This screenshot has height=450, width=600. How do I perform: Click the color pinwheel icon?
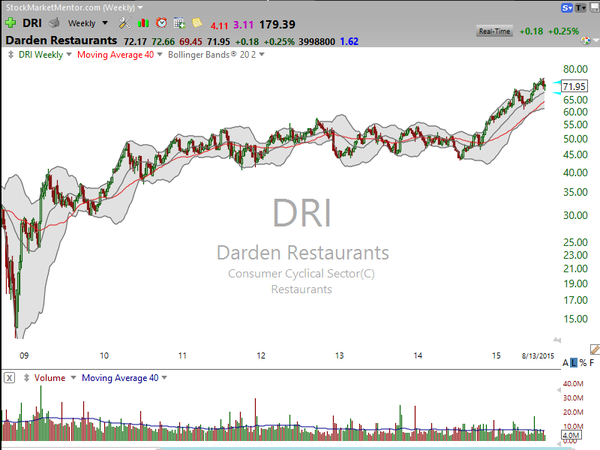tap(585, 40)
